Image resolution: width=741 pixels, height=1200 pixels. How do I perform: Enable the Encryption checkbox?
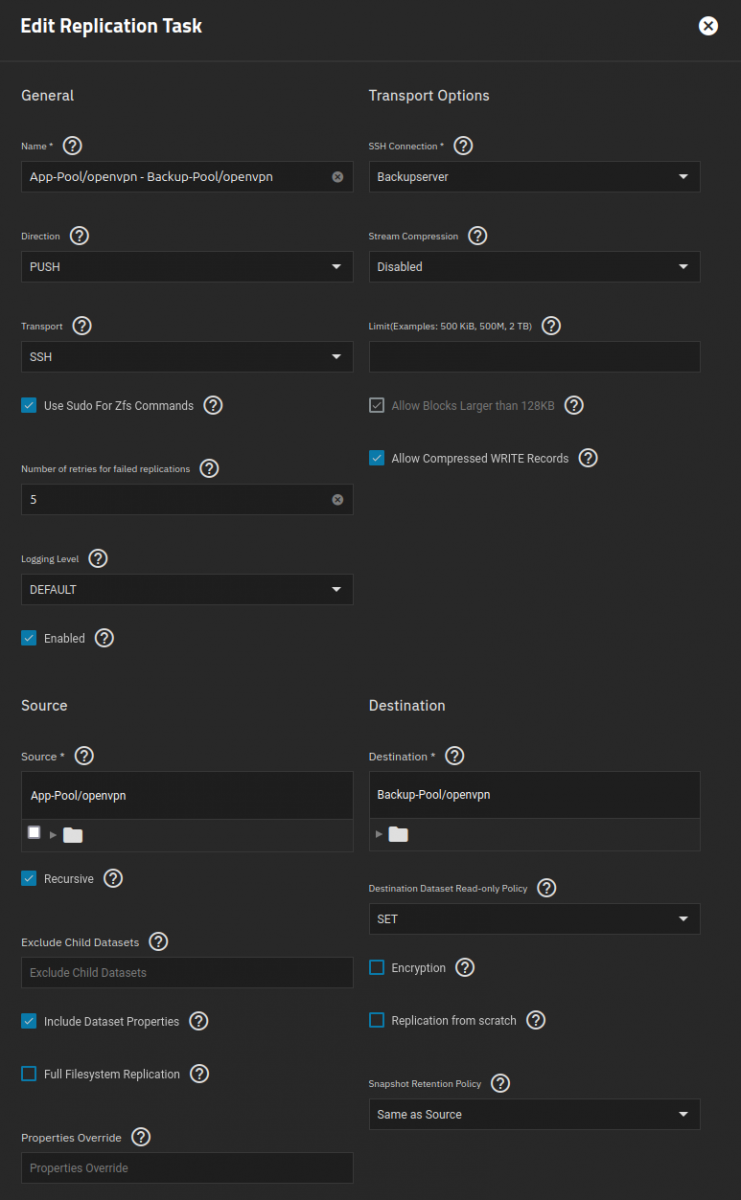point(377,967)
